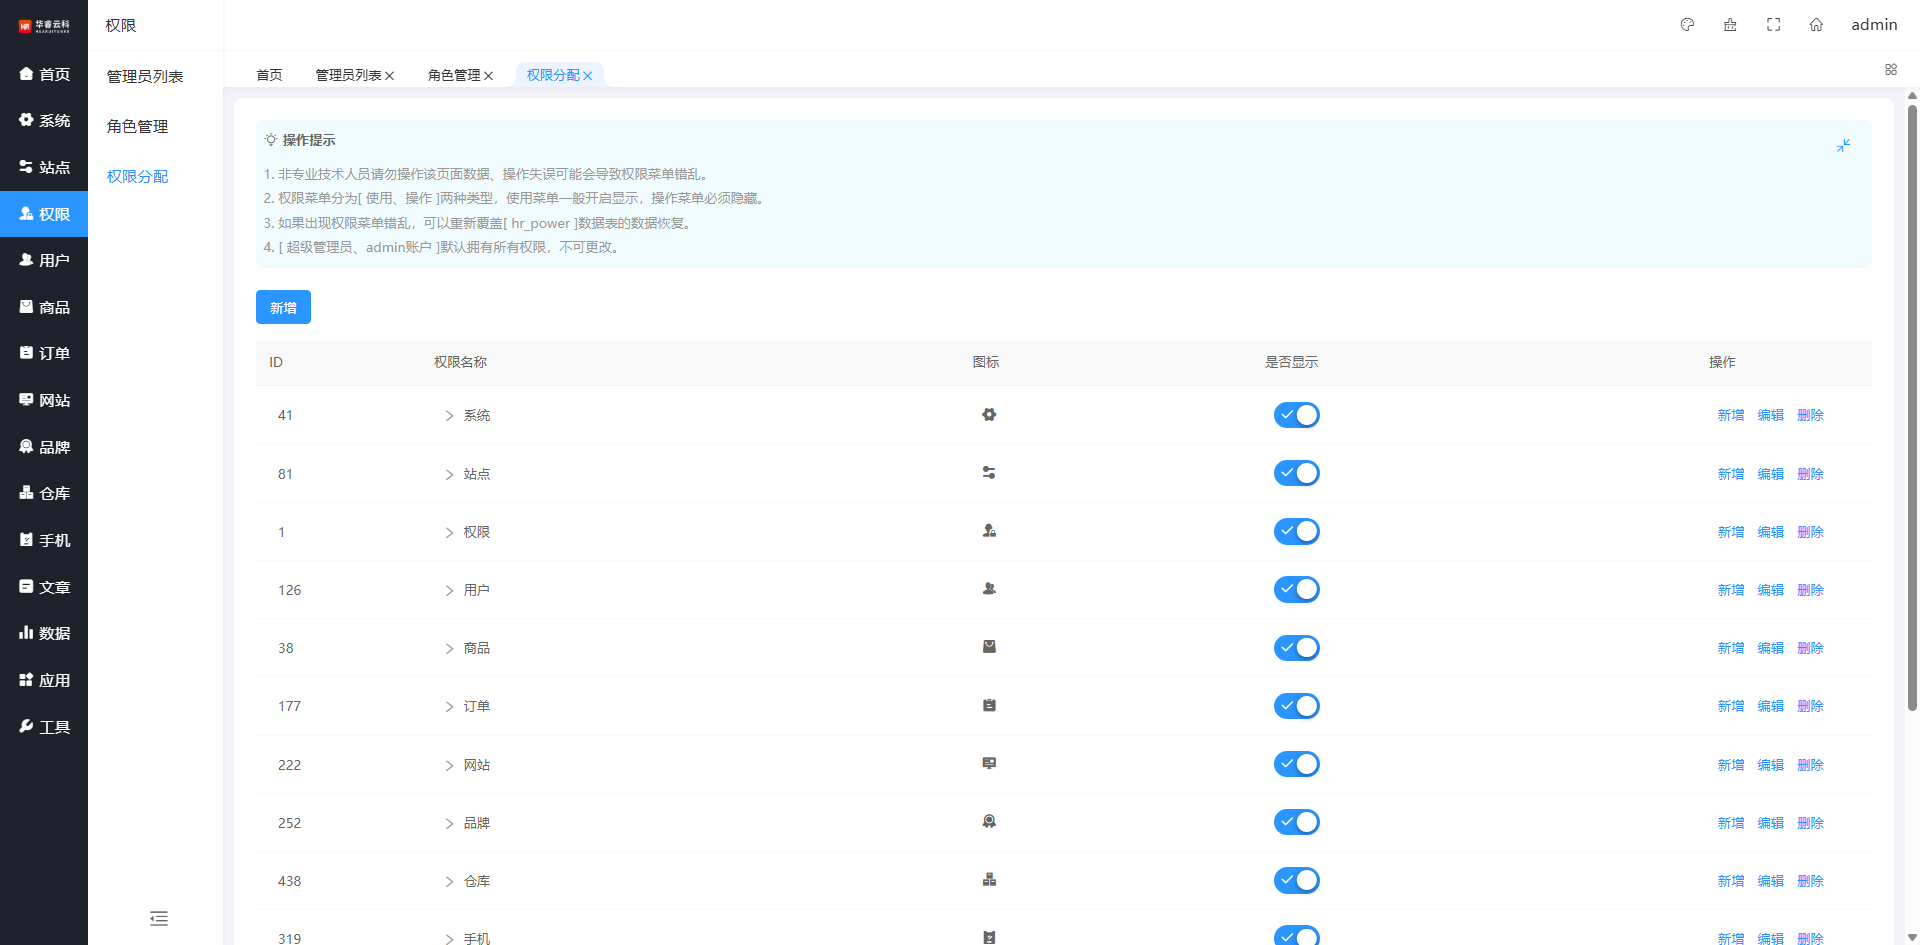Open 数据 section in left sidebar

pos(44,633)
